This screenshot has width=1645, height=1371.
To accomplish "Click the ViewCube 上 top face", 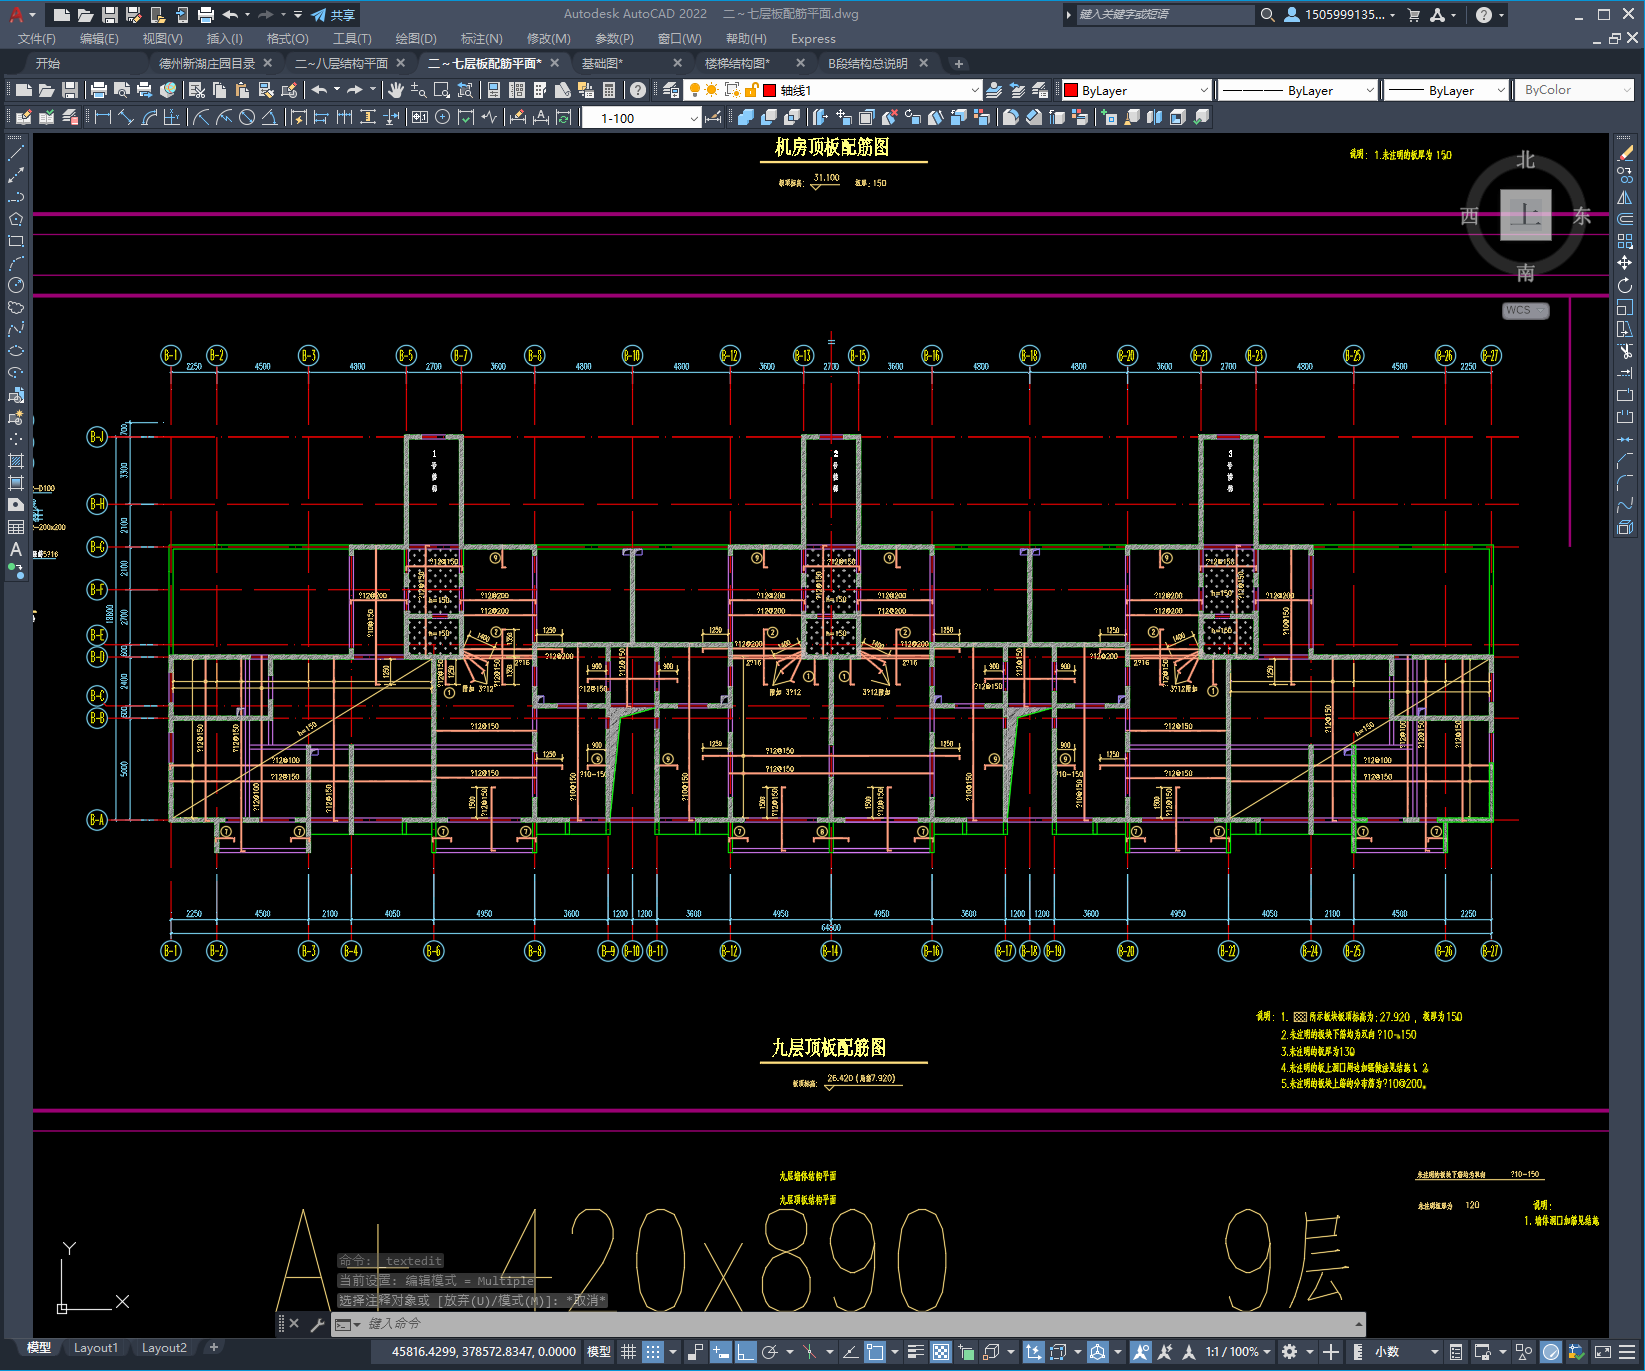I will (x=1526, y=214).
